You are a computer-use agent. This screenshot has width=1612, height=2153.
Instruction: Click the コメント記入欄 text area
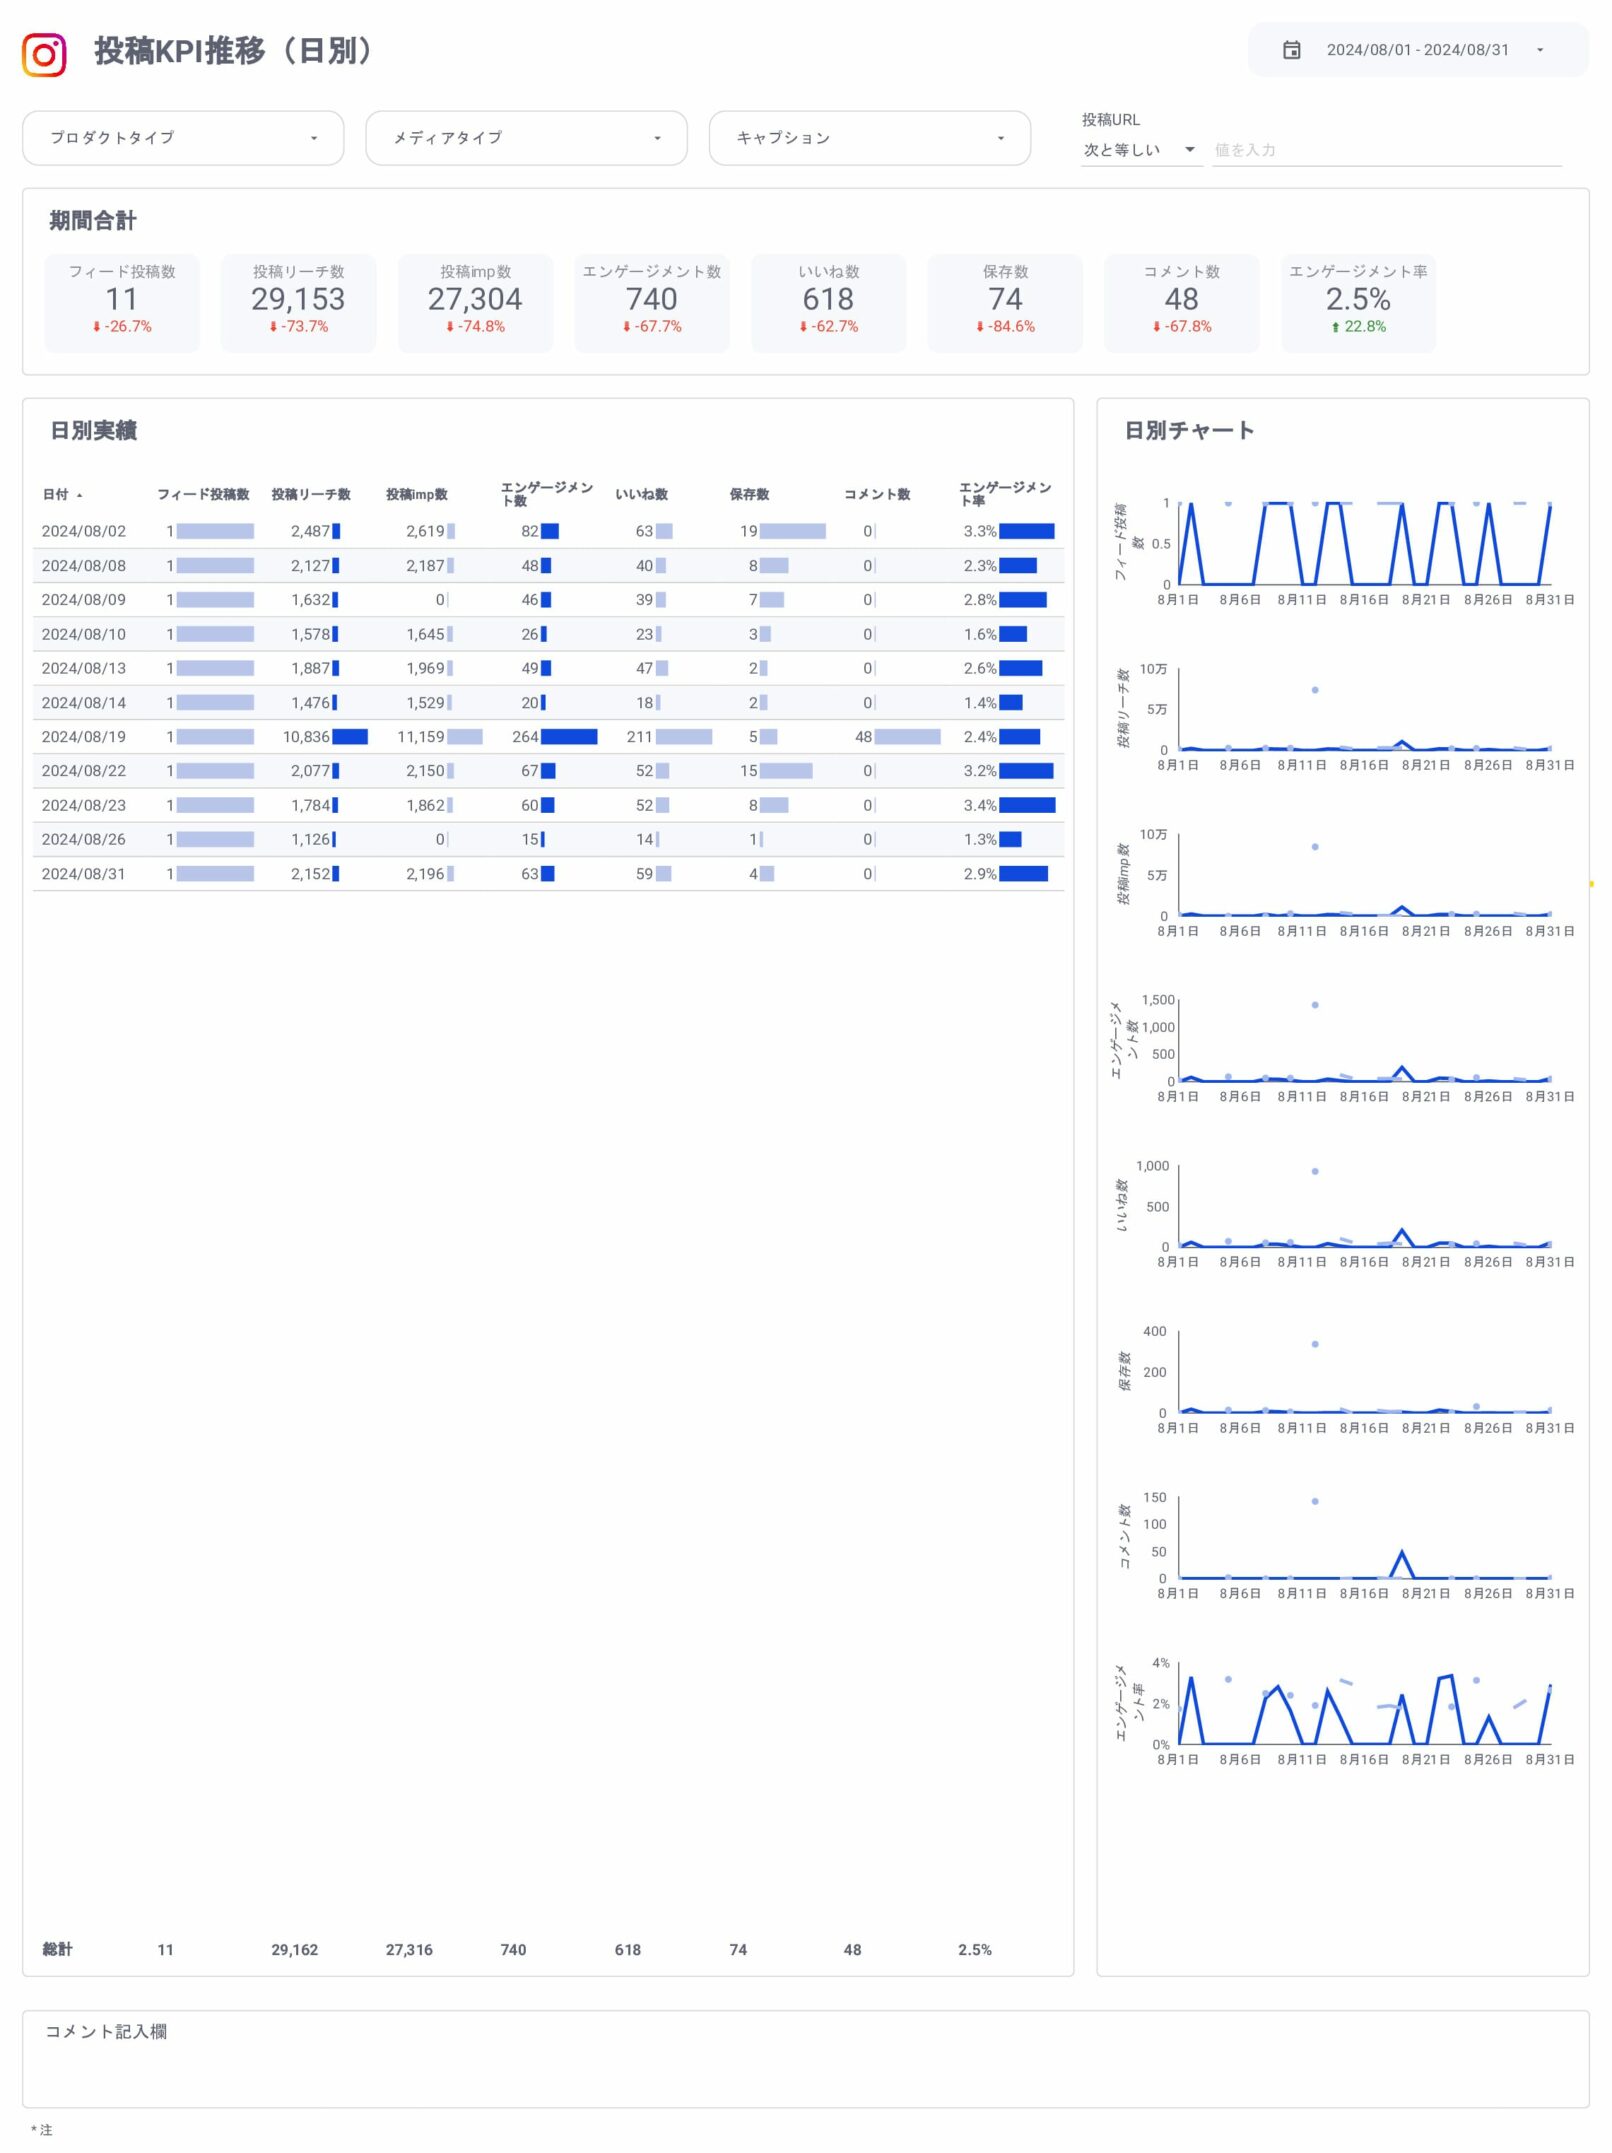point(805,2067)
